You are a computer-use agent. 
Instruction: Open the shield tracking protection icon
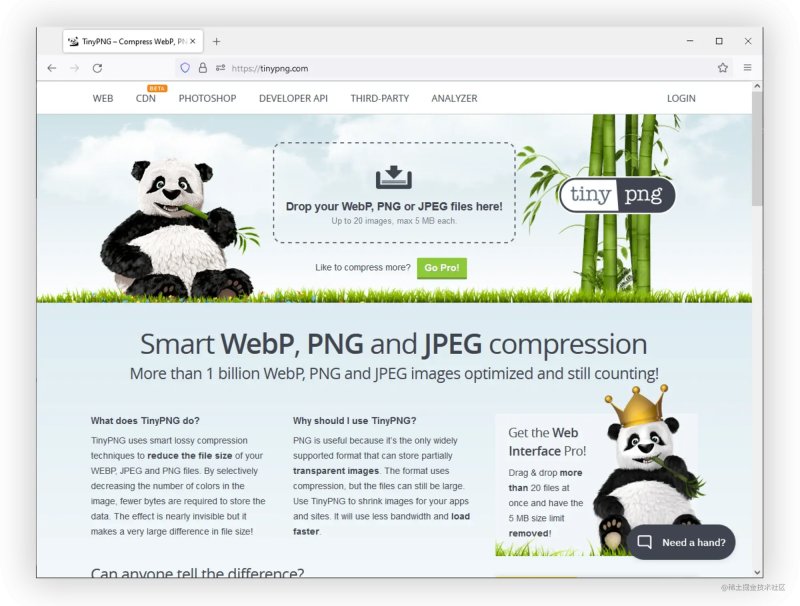click(x=185, y=68)
